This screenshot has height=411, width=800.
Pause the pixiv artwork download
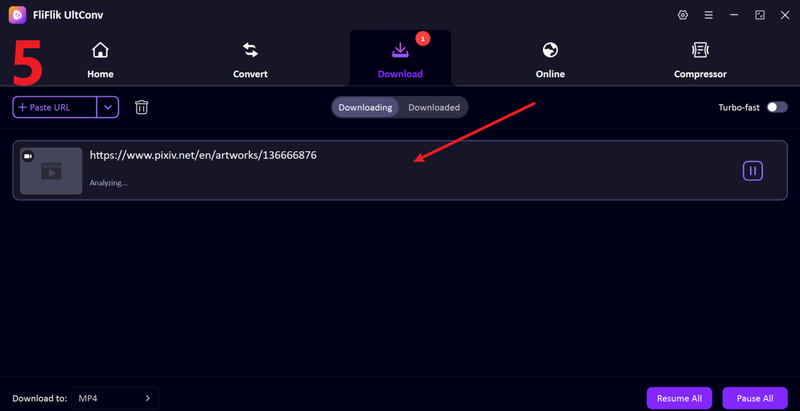tap(753, 171)
